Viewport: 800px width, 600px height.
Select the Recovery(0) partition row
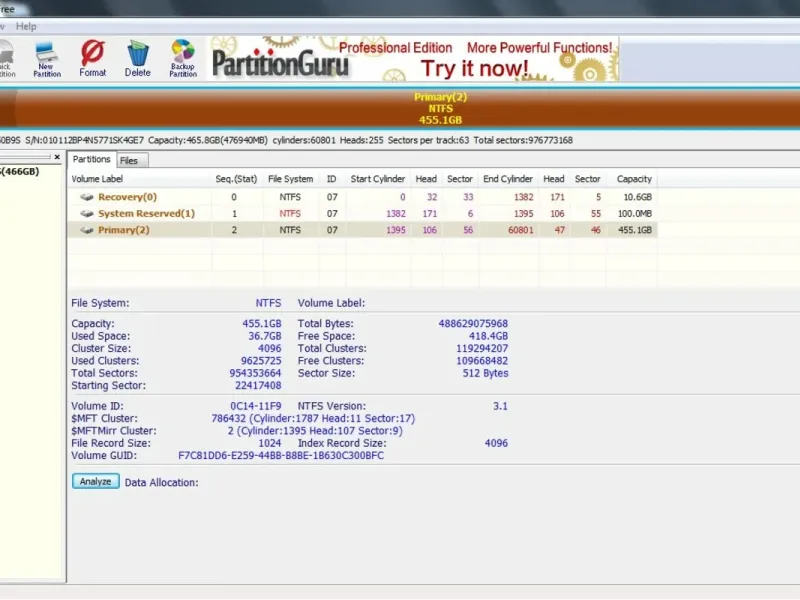pyautogui.click(x=362, y=197)
